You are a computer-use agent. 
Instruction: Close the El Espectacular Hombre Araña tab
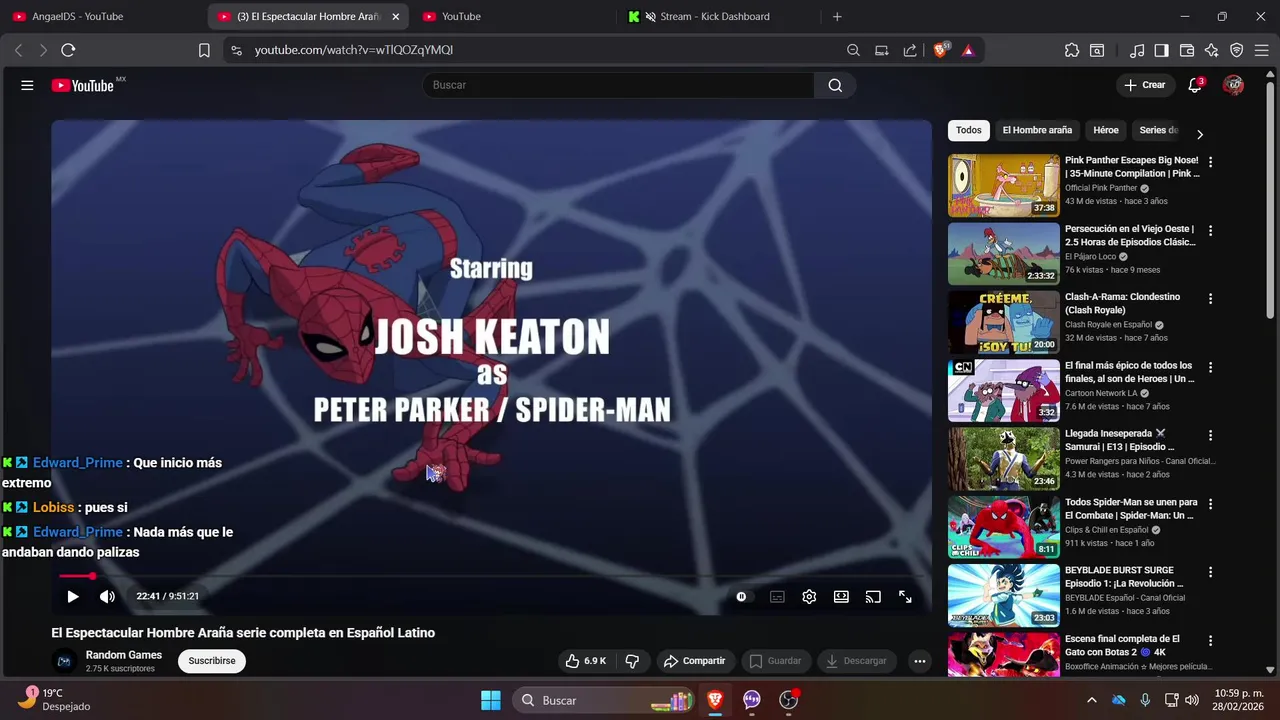click(x=395, y=16)
